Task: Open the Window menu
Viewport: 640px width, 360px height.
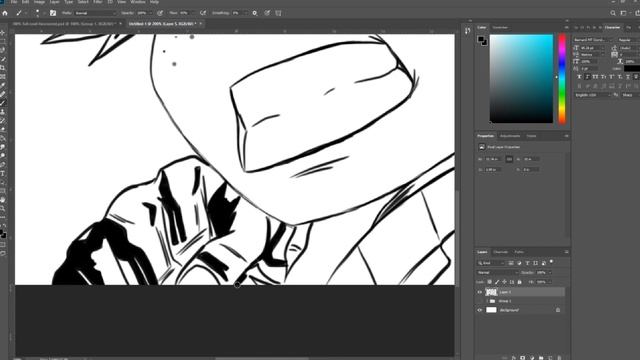Action: 138,2
